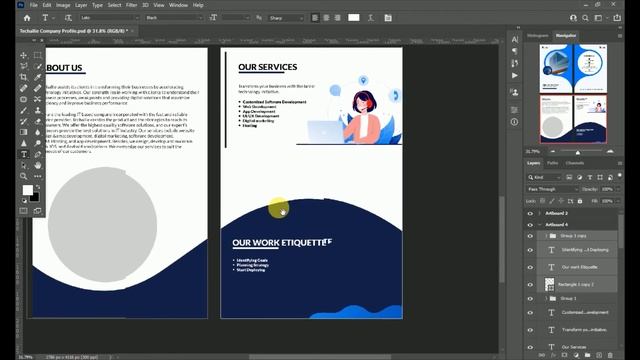Click the text color swatch in options bar
The height and width of the screenshot is (360, 640).
(354, 18)
